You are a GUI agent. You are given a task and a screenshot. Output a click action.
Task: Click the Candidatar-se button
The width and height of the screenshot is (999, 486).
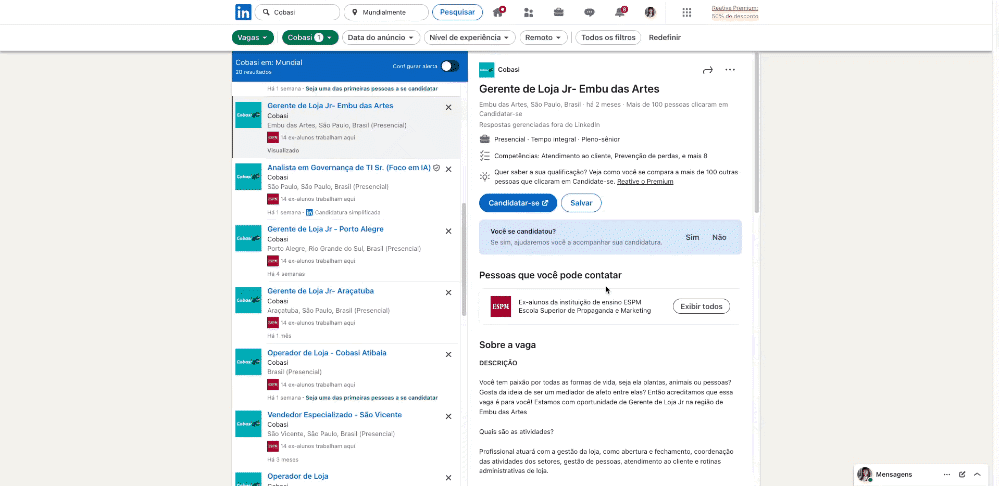point(518,203)
